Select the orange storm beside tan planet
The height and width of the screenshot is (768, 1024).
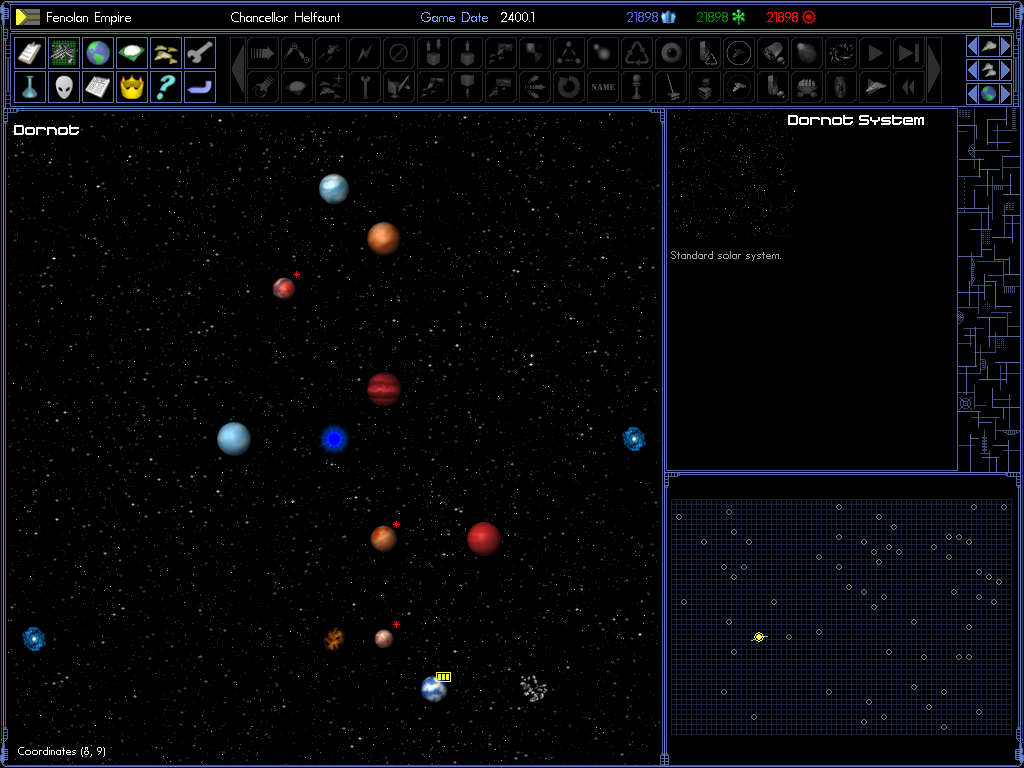click(334, 639)
